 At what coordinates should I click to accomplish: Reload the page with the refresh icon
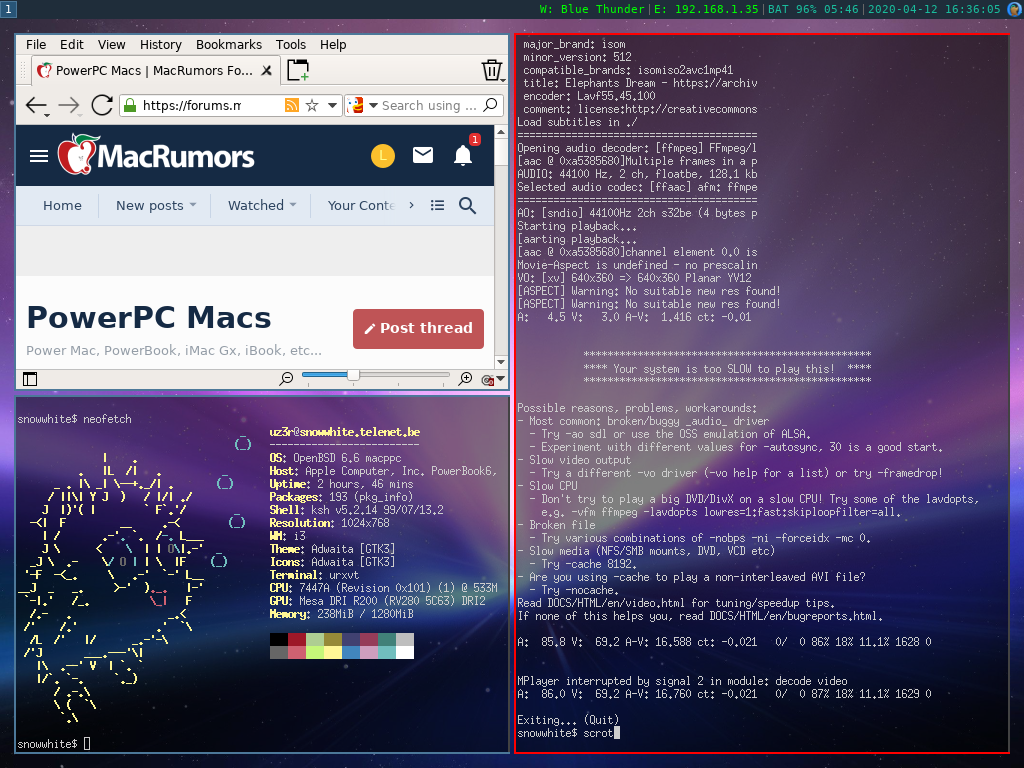click(102, 104)
